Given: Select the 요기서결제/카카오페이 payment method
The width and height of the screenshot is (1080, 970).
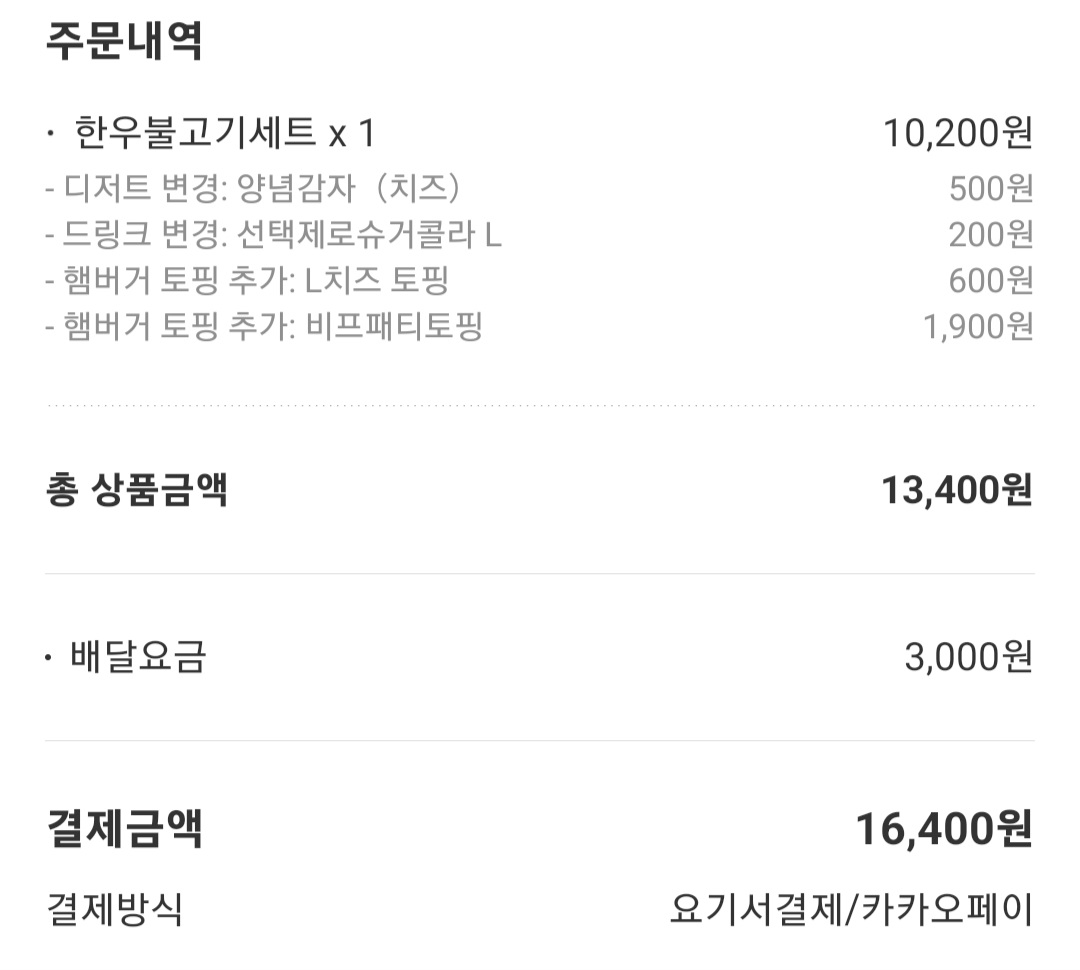Looking at the screenshot, I should [851, 909].
